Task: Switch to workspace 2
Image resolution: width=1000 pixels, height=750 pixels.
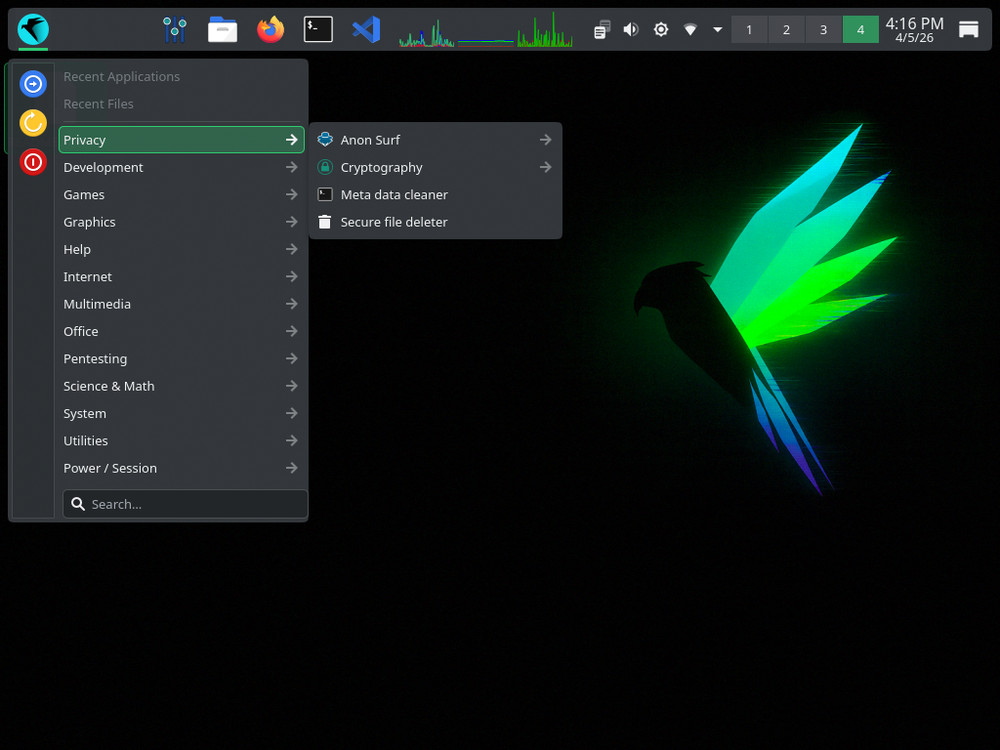Action: [x=786, y=29]
